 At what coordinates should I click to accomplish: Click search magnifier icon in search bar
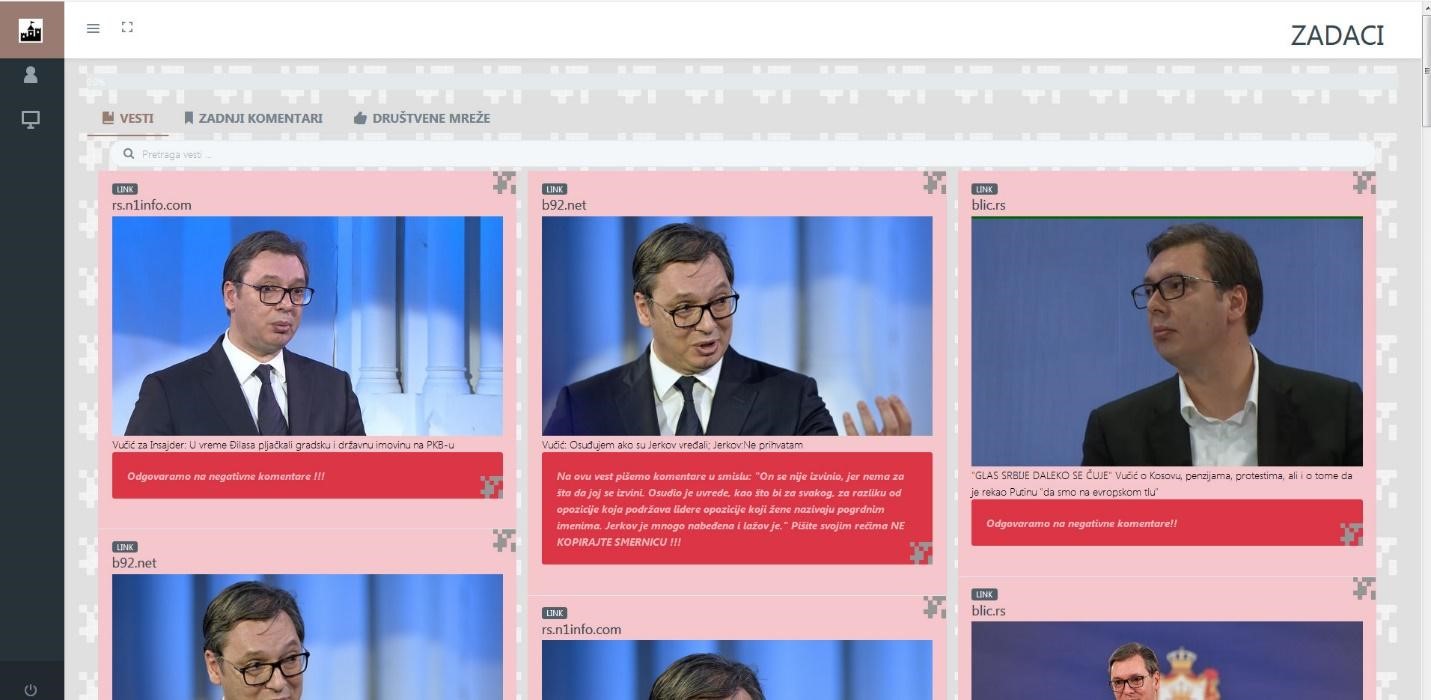pyautogui.click(x=129, y=154)
